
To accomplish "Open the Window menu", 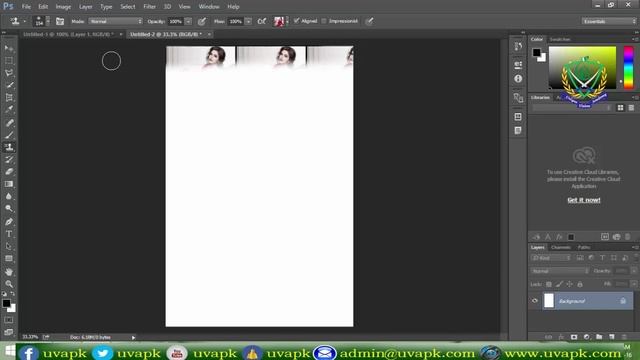I will (209, 7).
